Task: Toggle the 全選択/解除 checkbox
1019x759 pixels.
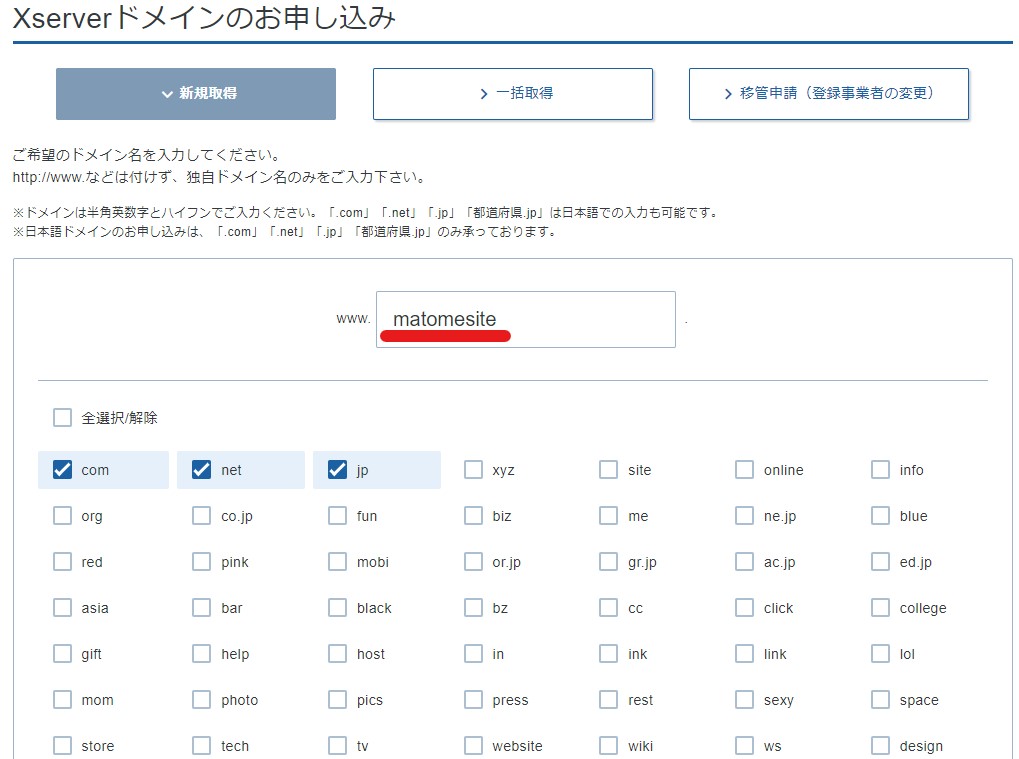Action: coord(62,417)
